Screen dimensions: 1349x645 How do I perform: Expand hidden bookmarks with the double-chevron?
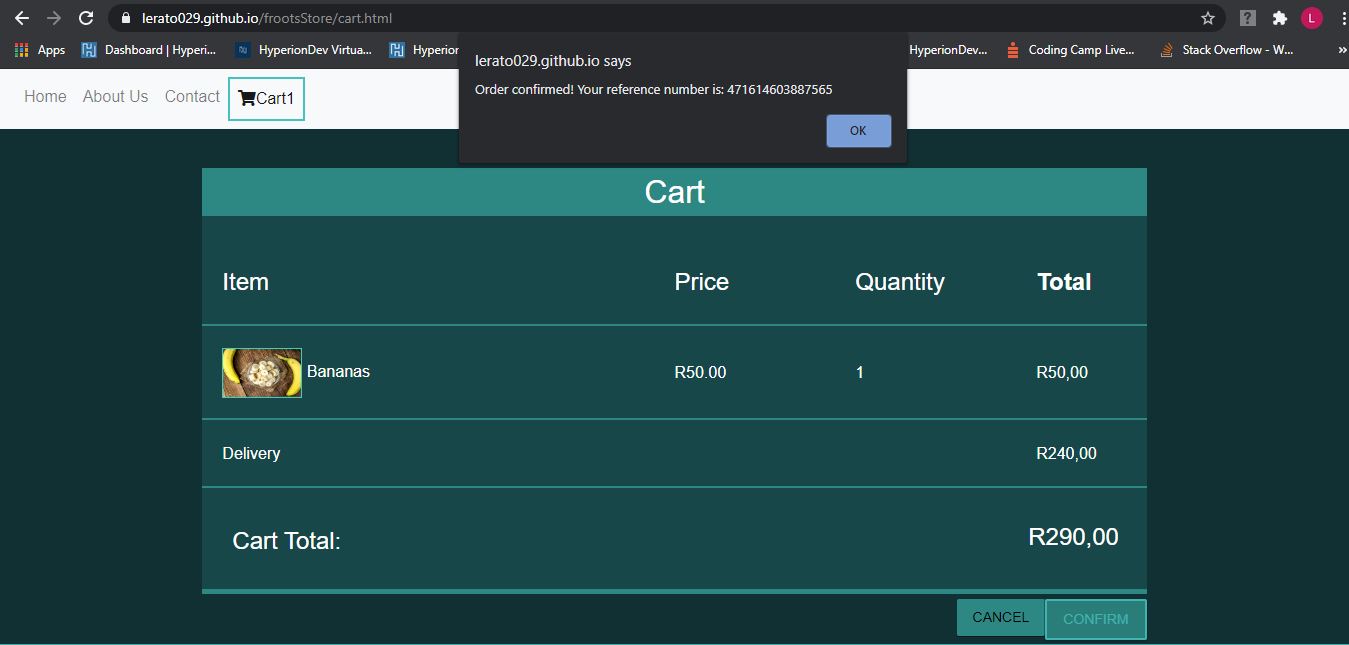1343,49
